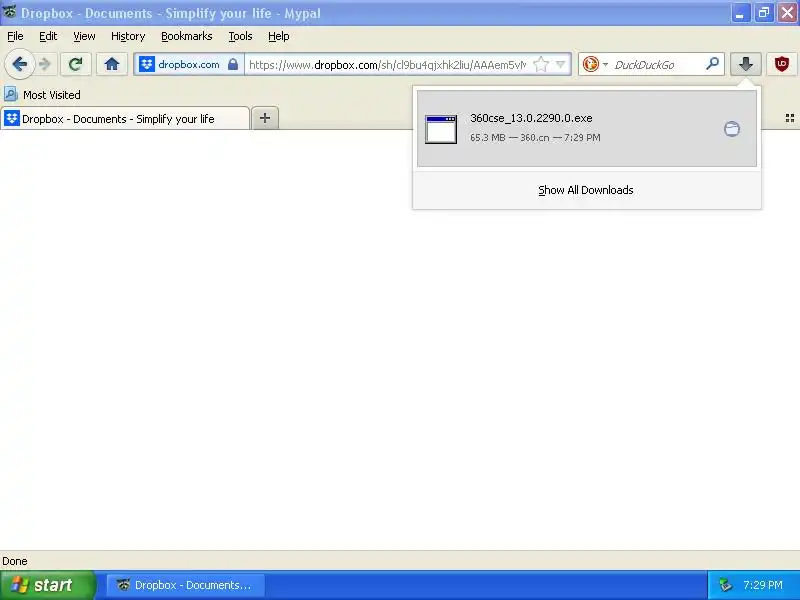
Task: Click the Dropbox site identity icon
Action: click(147, 64)
